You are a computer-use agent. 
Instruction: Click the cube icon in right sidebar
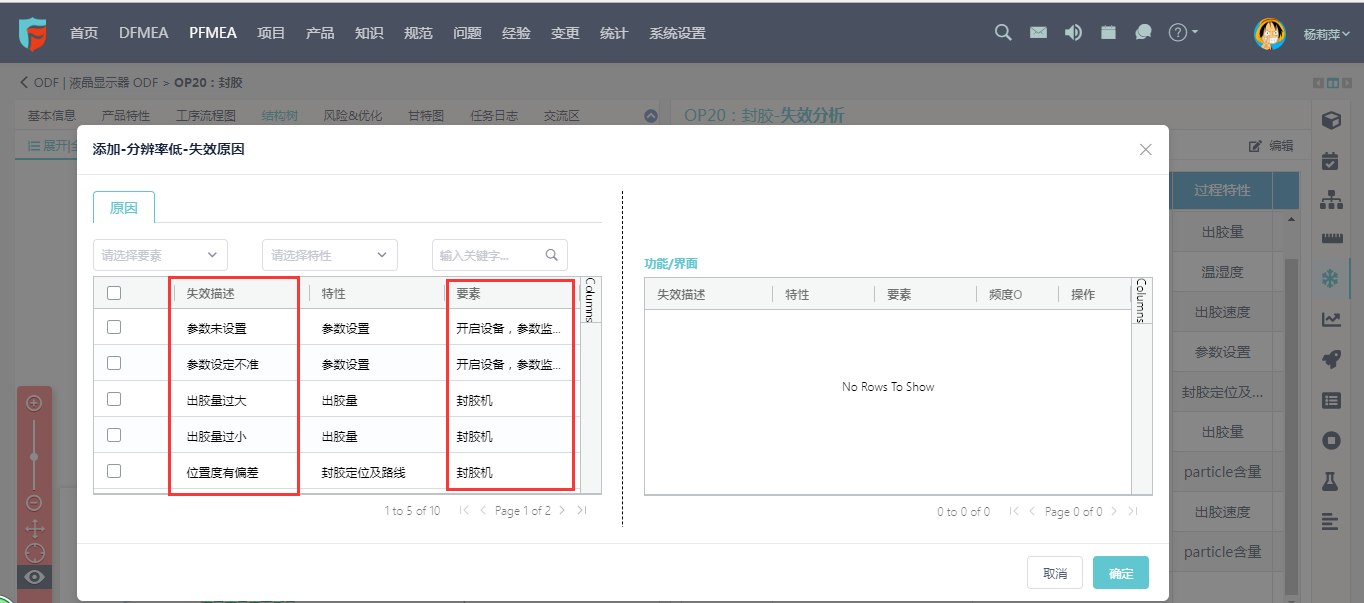click(1331, 120)
